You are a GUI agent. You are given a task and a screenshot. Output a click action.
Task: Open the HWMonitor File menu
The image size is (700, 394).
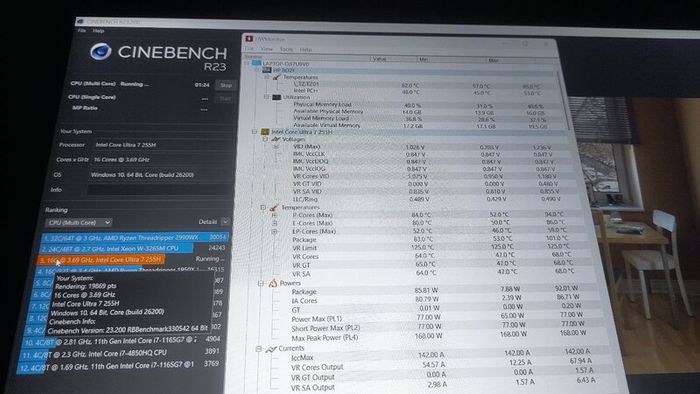tap(249, 48)
